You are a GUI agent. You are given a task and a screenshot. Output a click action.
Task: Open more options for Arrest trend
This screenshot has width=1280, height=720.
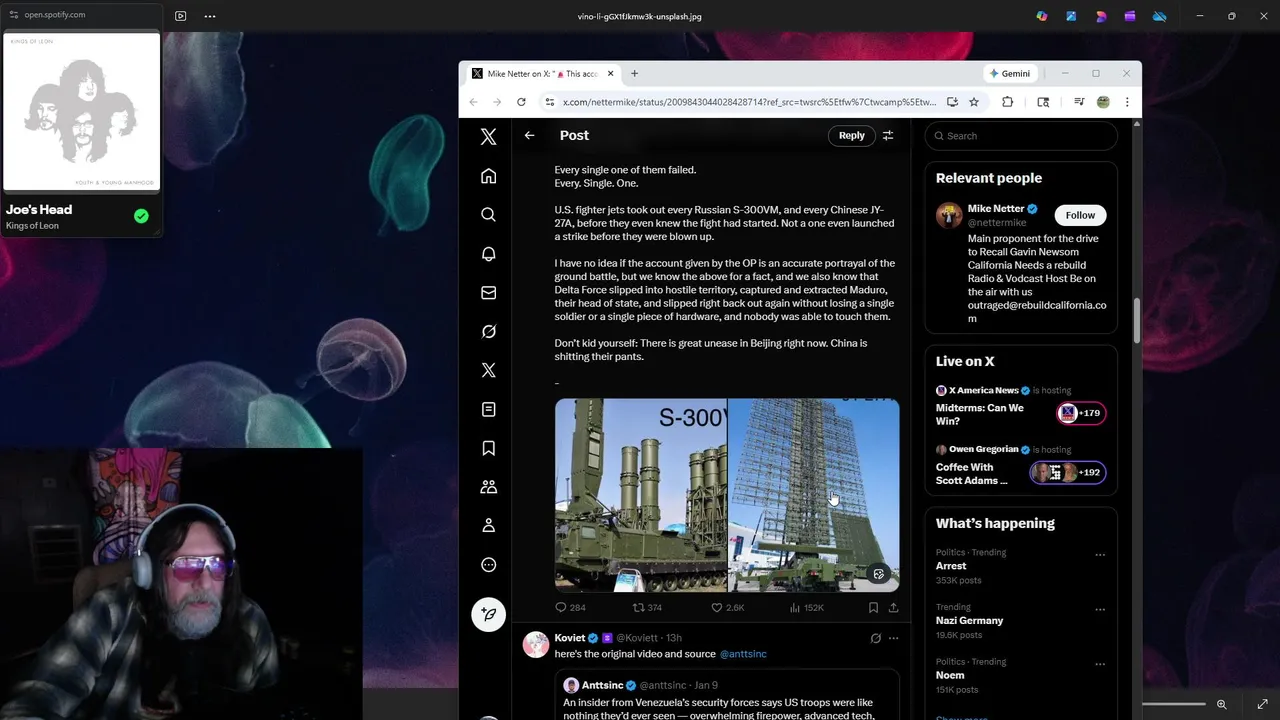[1100, 555]
